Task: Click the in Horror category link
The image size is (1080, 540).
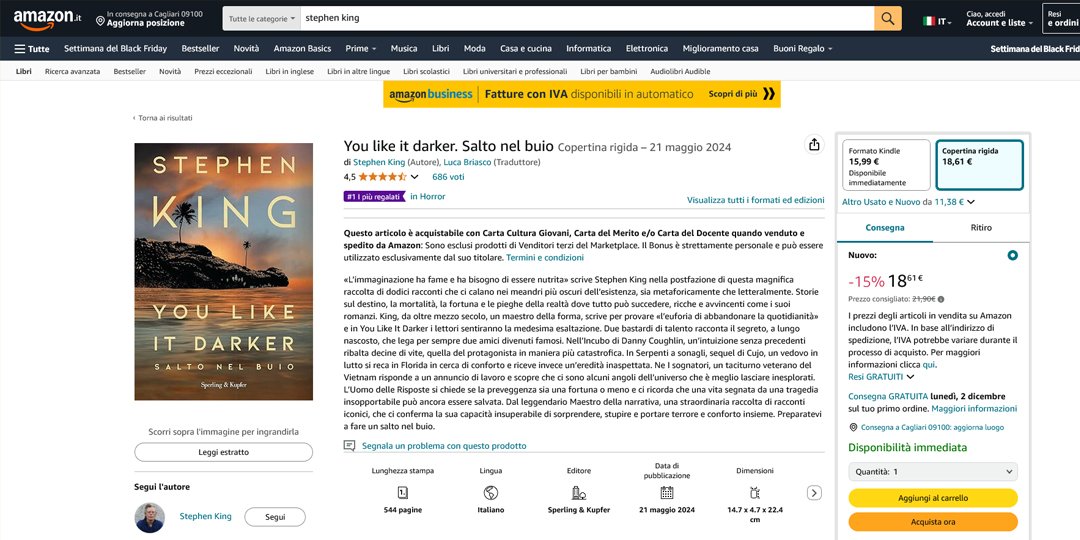Action: 428,197
